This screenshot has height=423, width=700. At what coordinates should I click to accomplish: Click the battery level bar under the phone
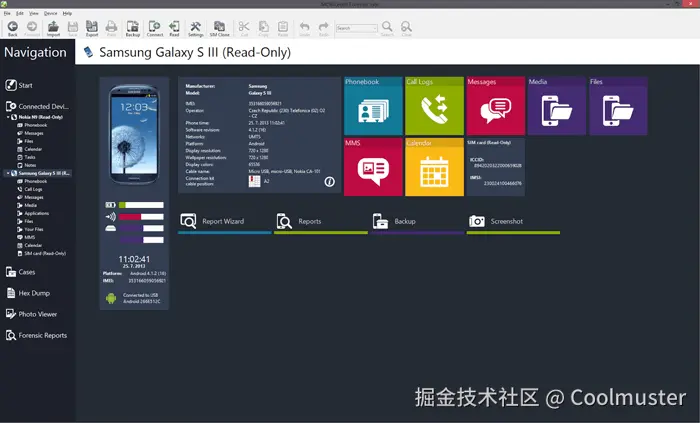[141, 205]
